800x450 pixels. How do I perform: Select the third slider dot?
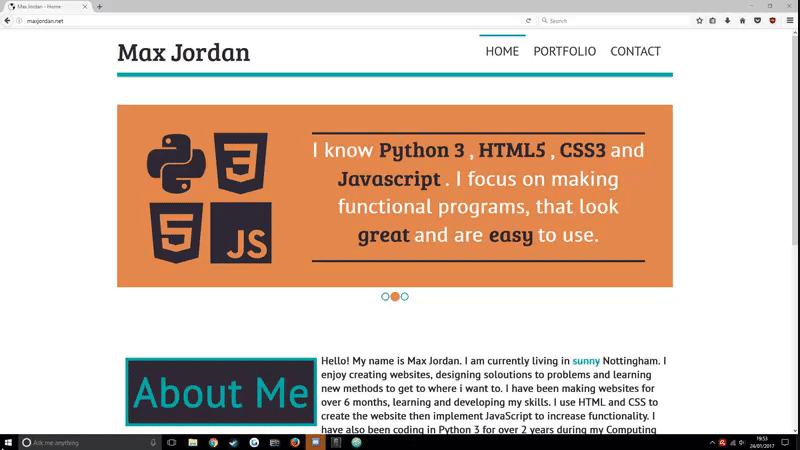click(405, 296)
